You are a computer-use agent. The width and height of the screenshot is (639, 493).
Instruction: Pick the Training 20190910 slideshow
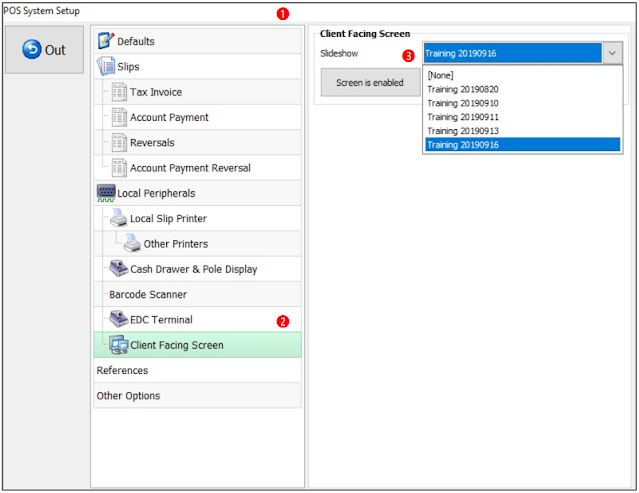click(x=522, y=103)
